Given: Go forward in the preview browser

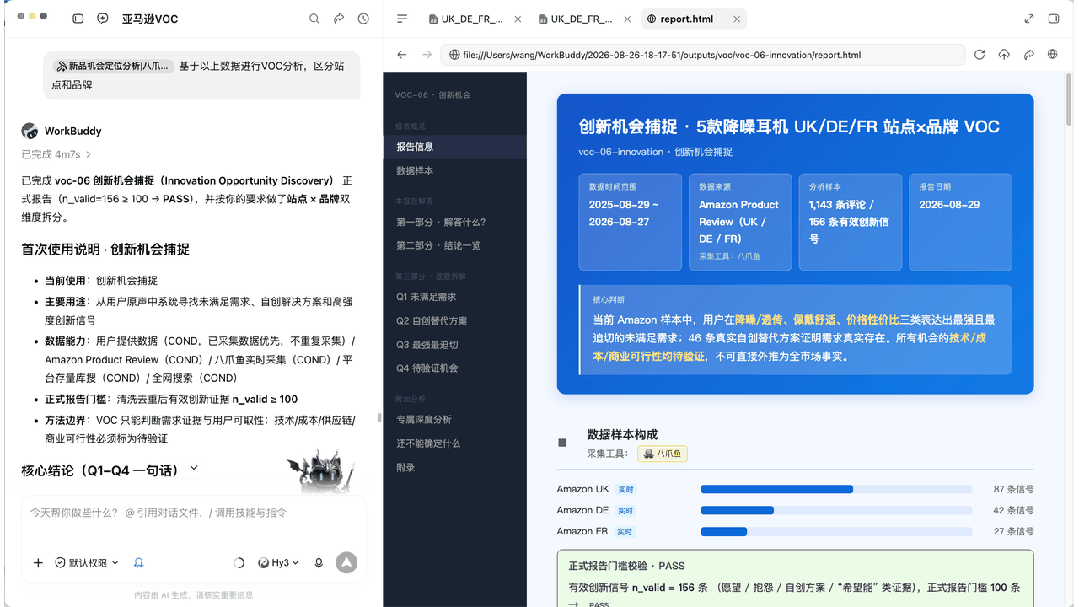Looking at the screenshot, I should [427, 54].
